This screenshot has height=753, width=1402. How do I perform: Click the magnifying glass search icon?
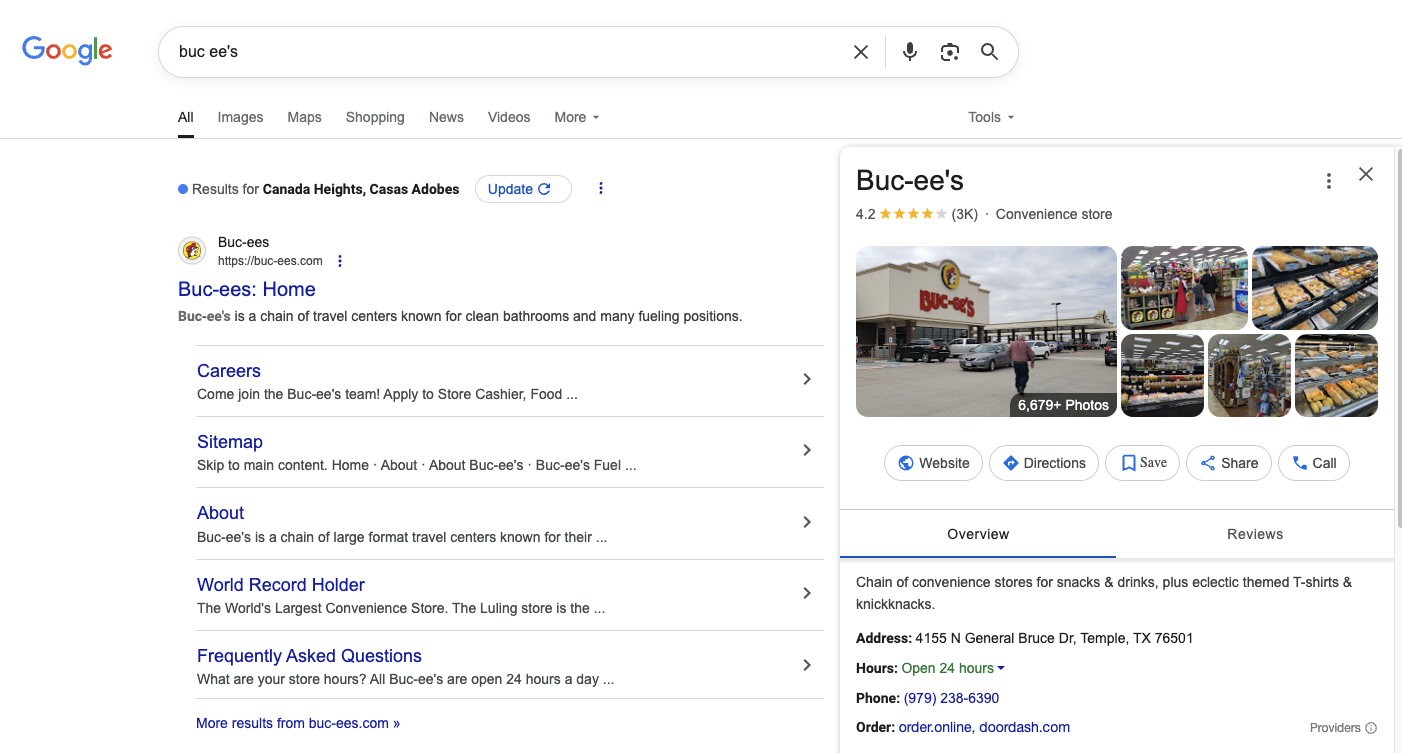989,52
